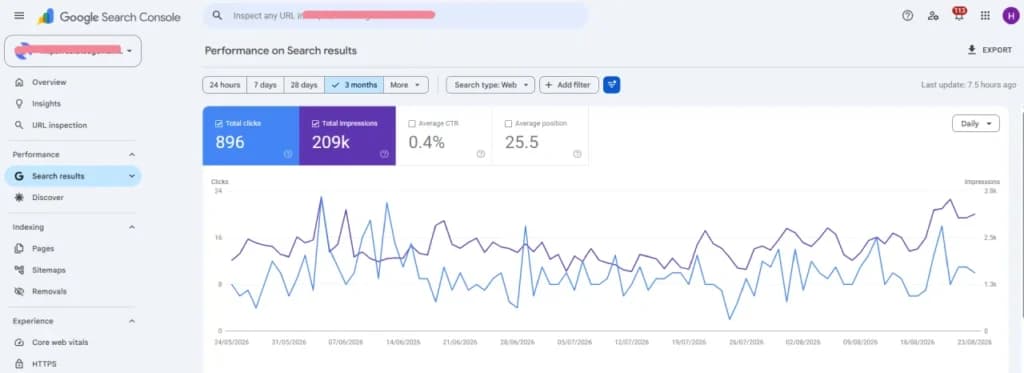
Task: Click help icon on Average position card
Action: [x=577, y=154]
